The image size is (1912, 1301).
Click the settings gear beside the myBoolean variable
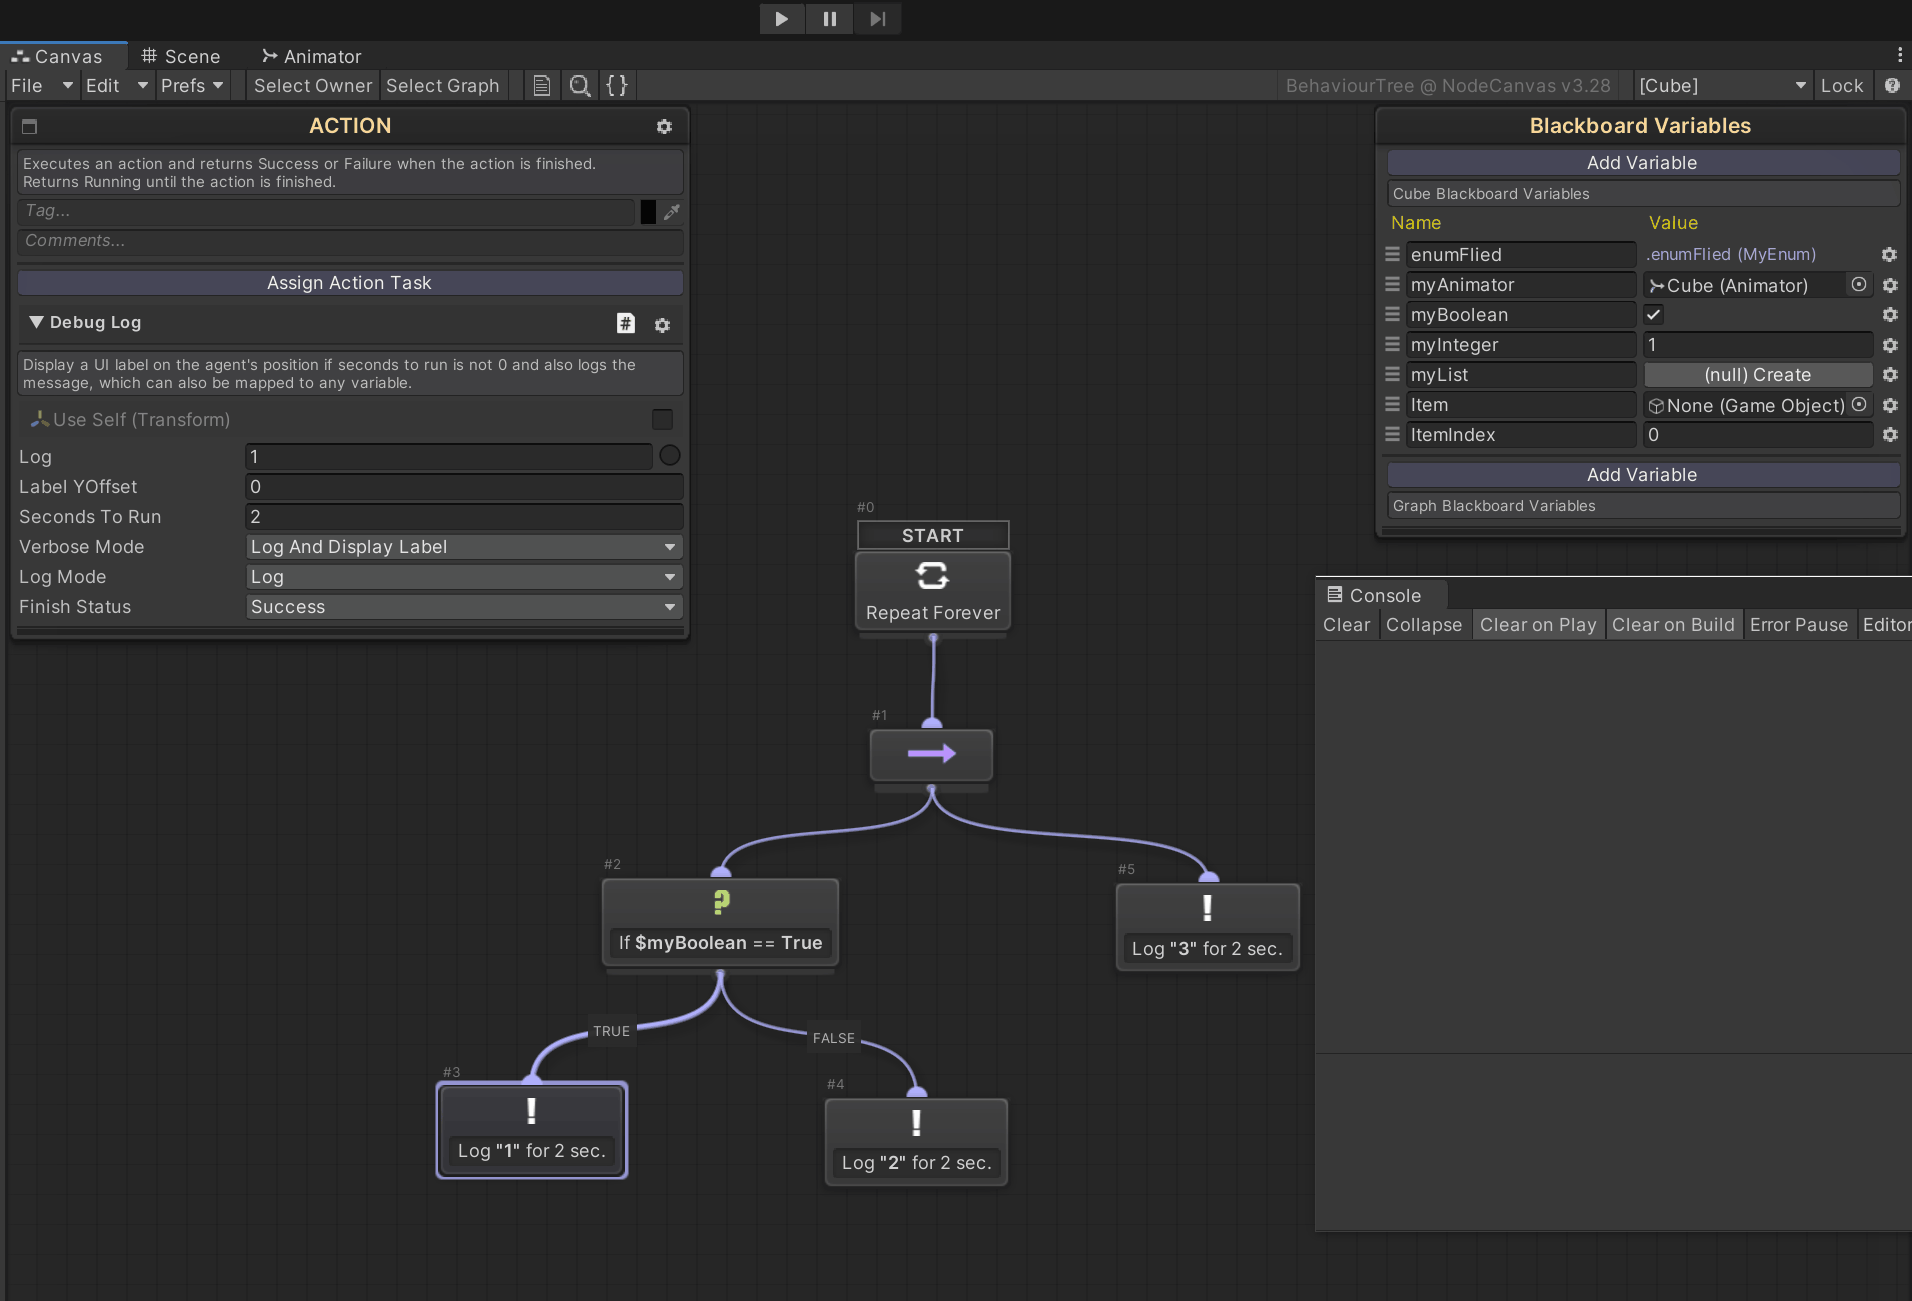coord(1890,314)
